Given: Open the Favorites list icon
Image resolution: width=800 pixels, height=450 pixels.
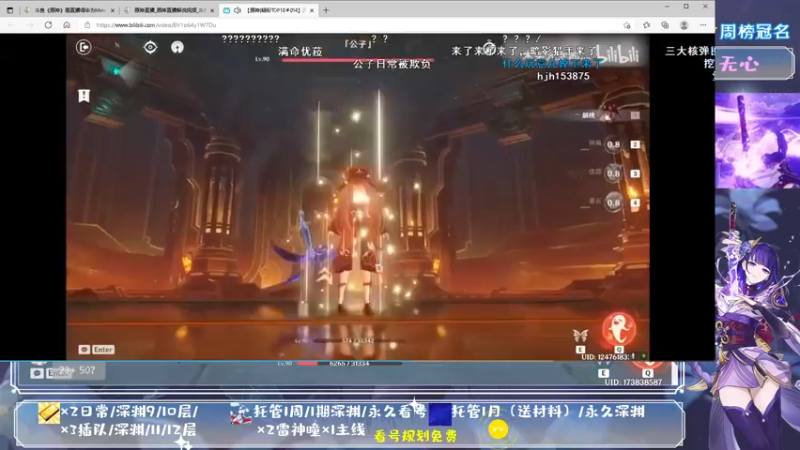Looking at the screenshot, I should click(646, 25).
